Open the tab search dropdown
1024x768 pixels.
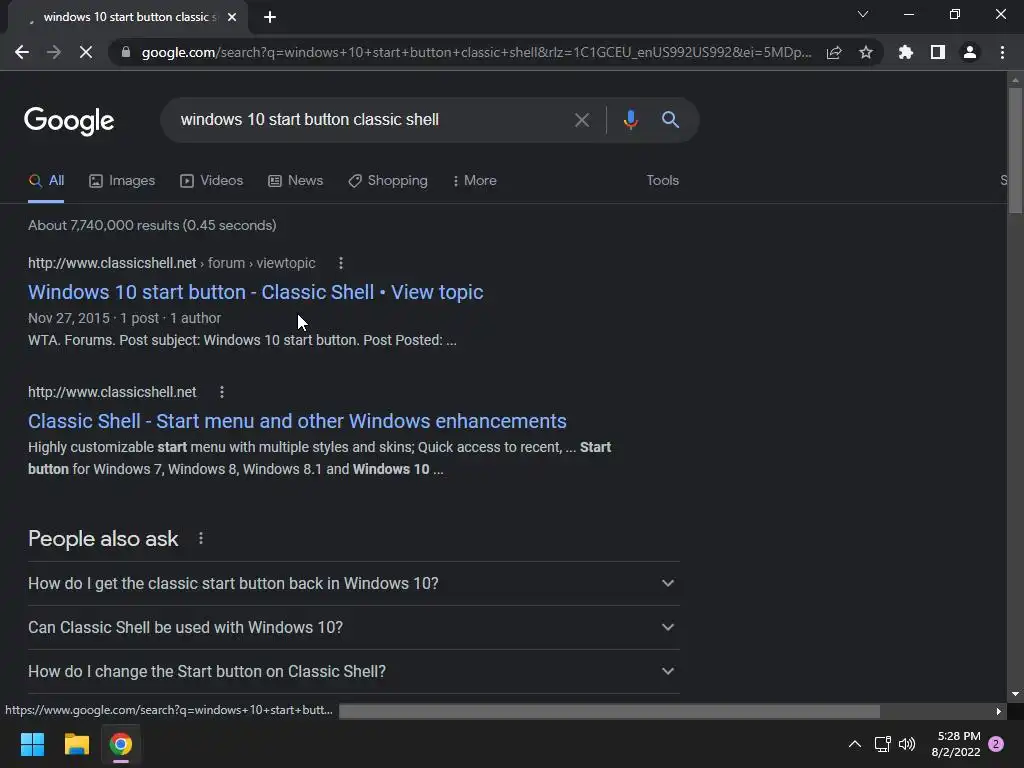click(x=863, y=14)
